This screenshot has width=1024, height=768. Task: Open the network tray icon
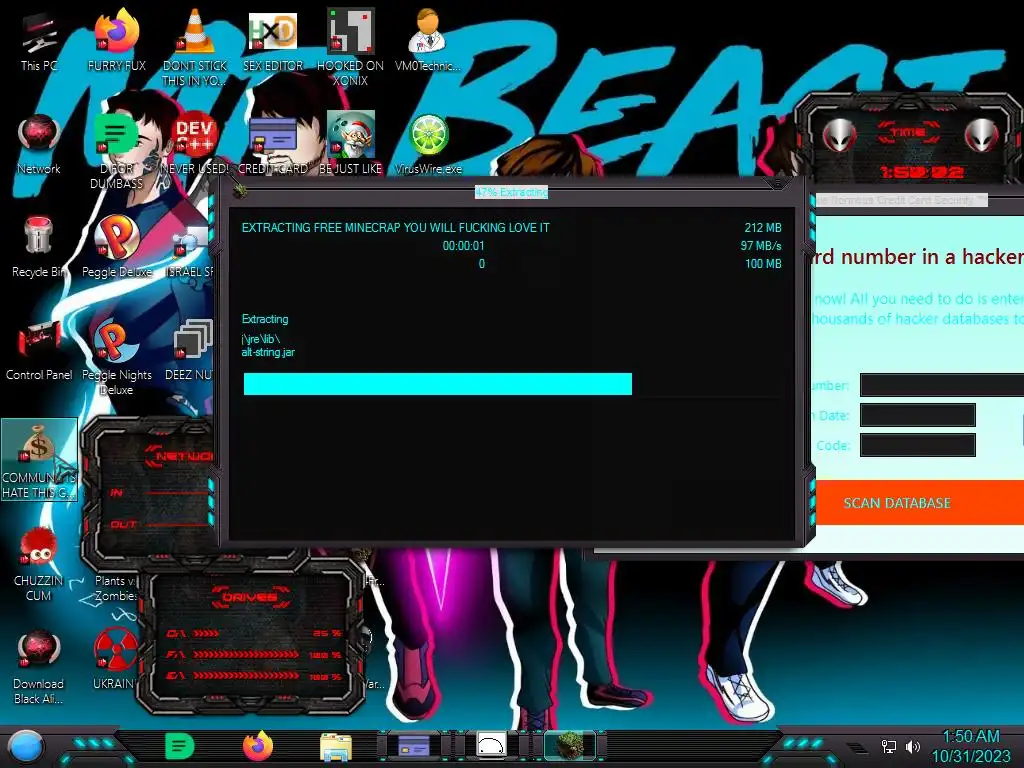click(x=888, y=746)
